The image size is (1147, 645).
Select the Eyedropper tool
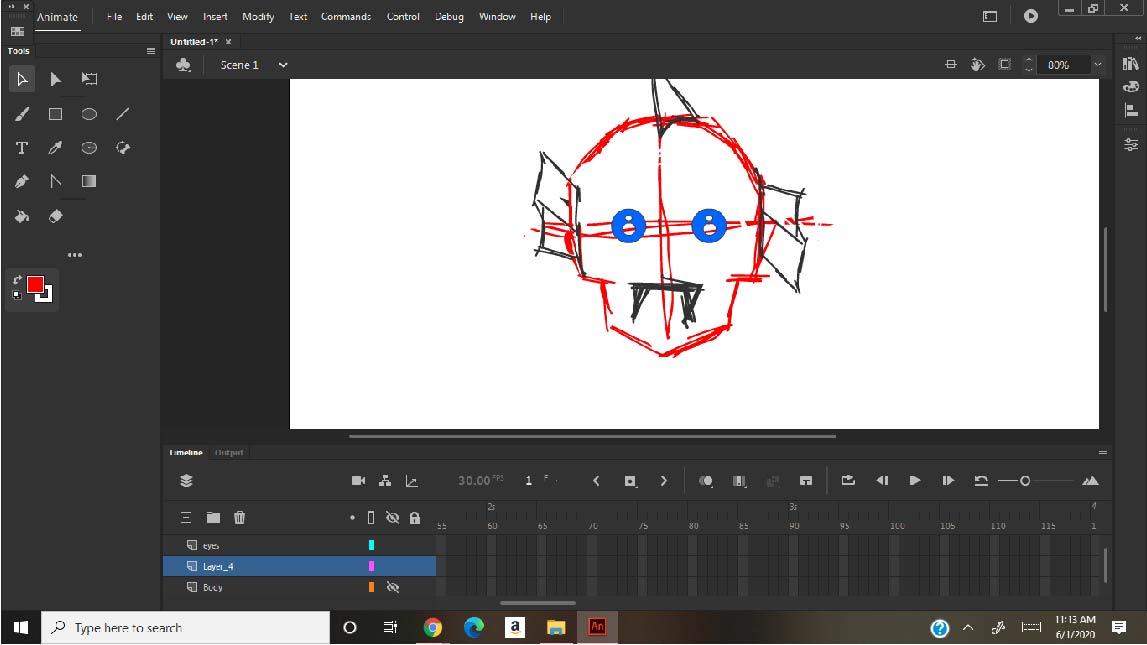pyautogui.click(x=56, y=148)
